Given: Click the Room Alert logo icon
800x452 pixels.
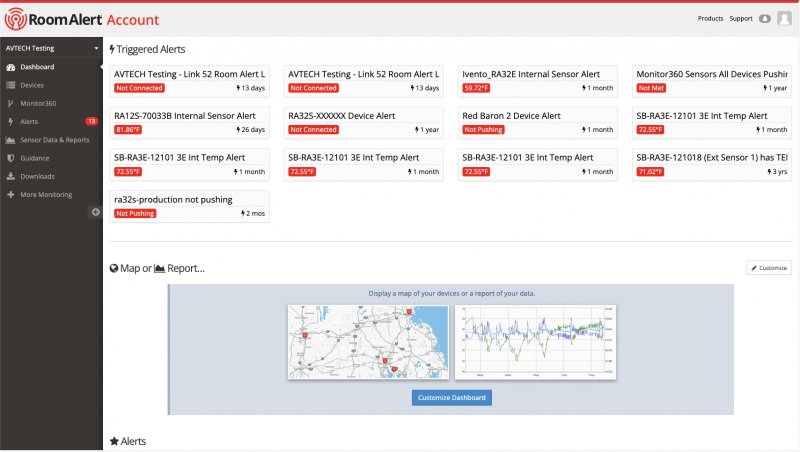Looking at the screenshot, I should (15, 19).
